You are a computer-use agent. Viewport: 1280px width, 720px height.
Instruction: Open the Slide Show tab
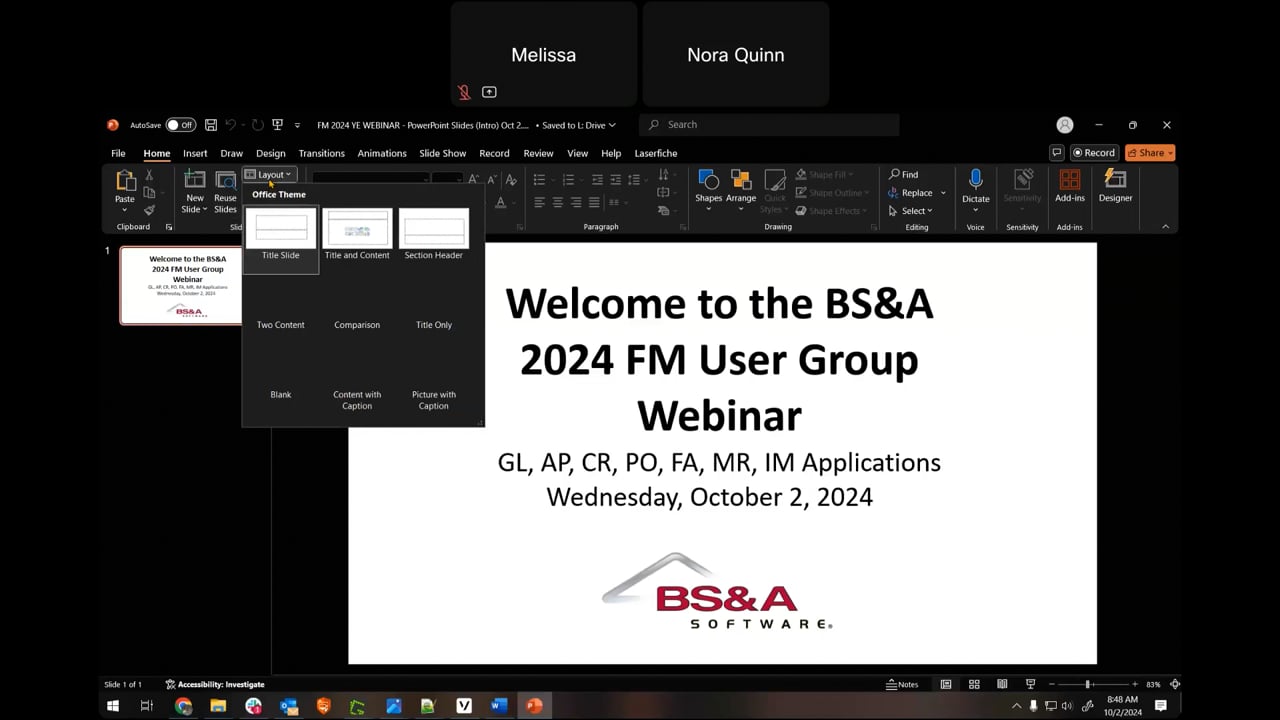(443, 153)
